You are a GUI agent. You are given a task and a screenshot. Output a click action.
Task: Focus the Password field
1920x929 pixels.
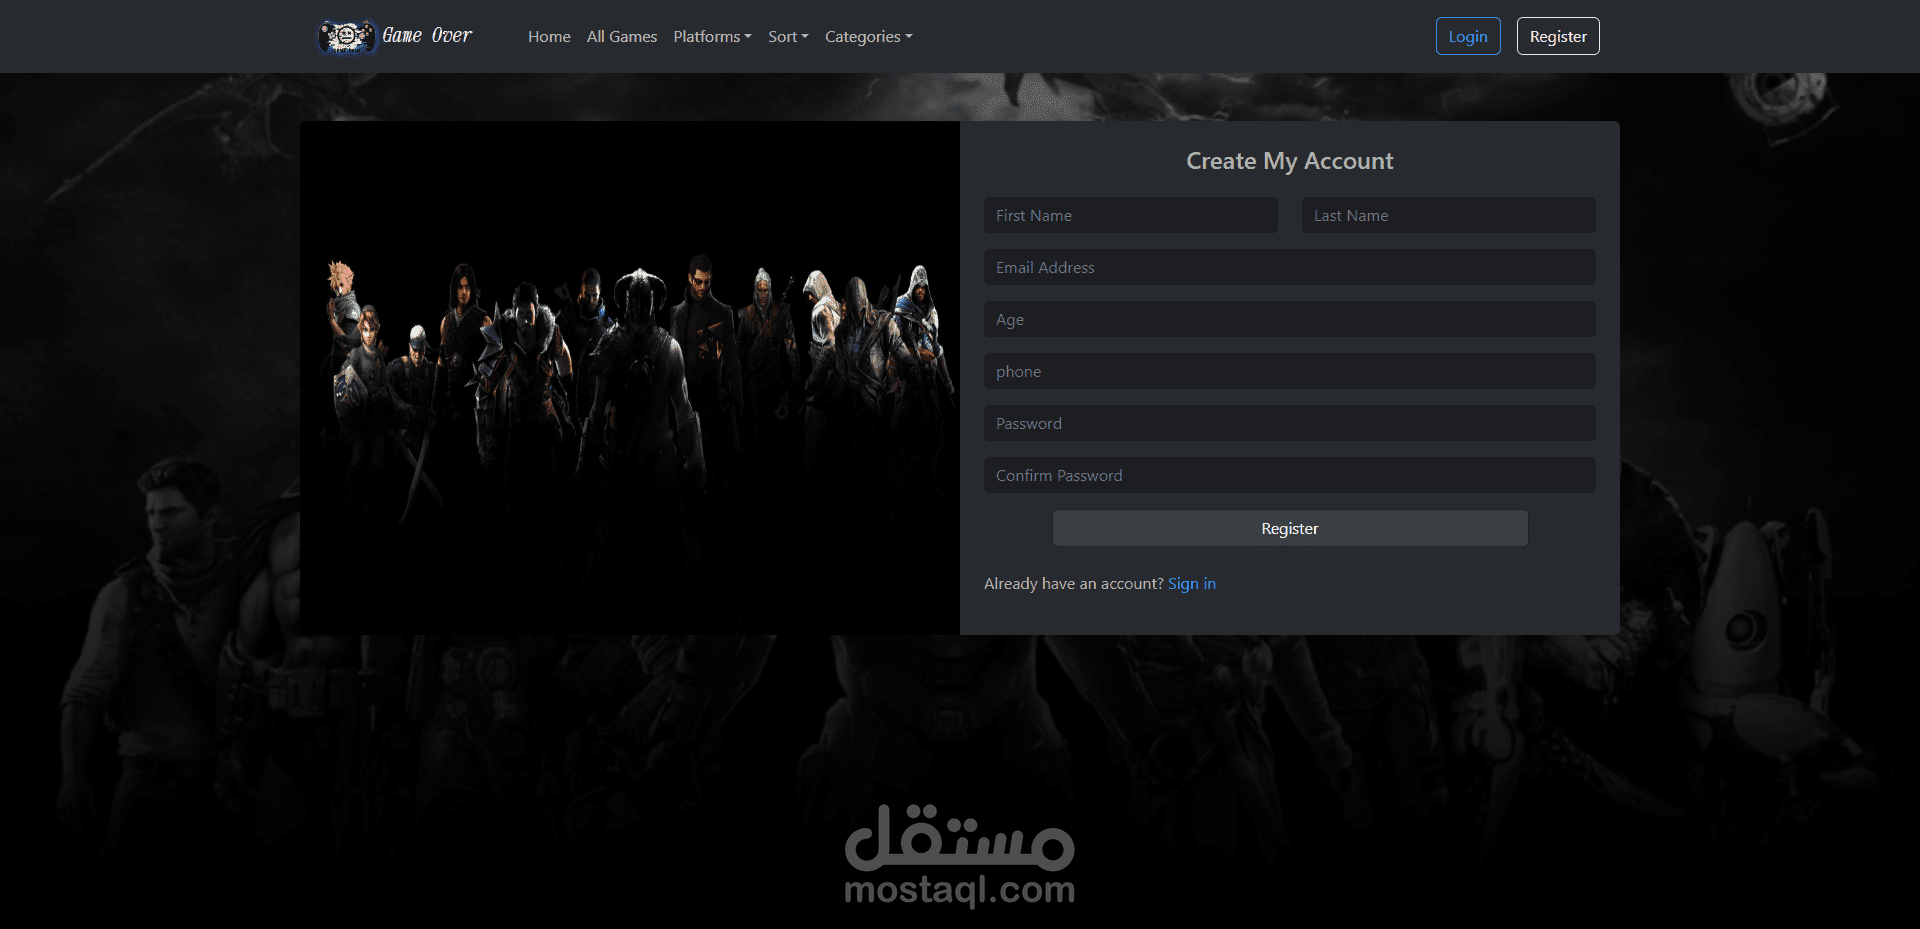[x=1290, y=423]
